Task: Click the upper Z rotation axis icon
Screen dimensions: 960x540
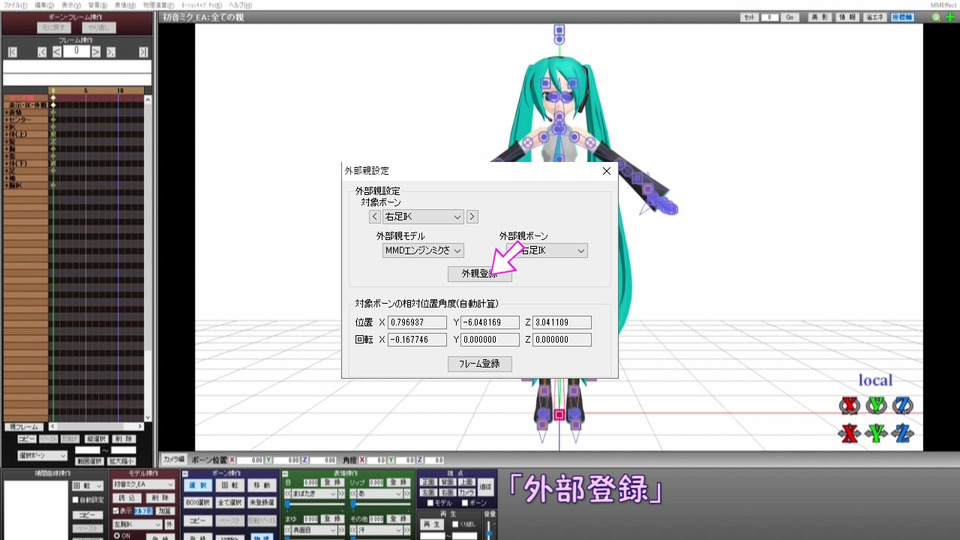Action: point(902,405)
